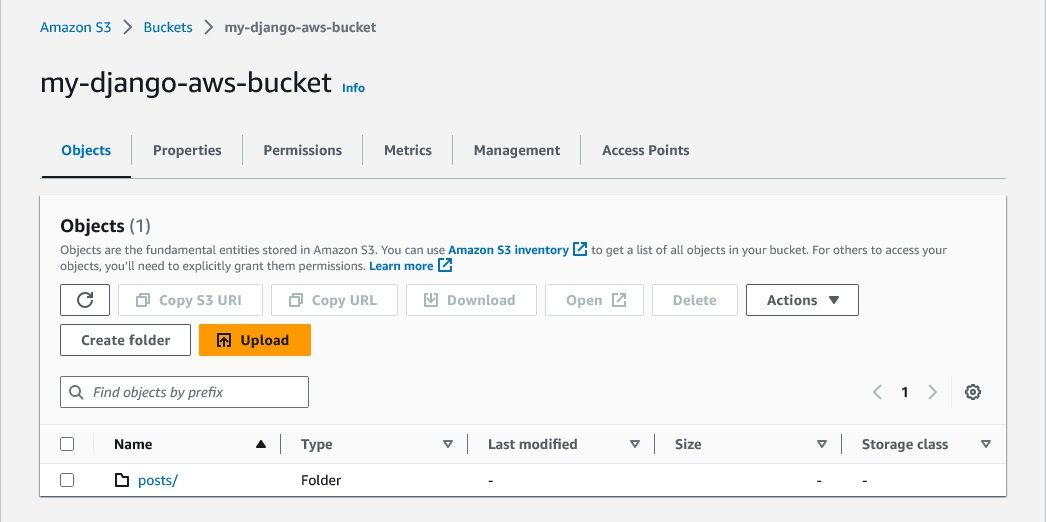The width and height of the screenshot is (1046, 522).
Task: Click the Create folder button
Action: tap(126, 340)
